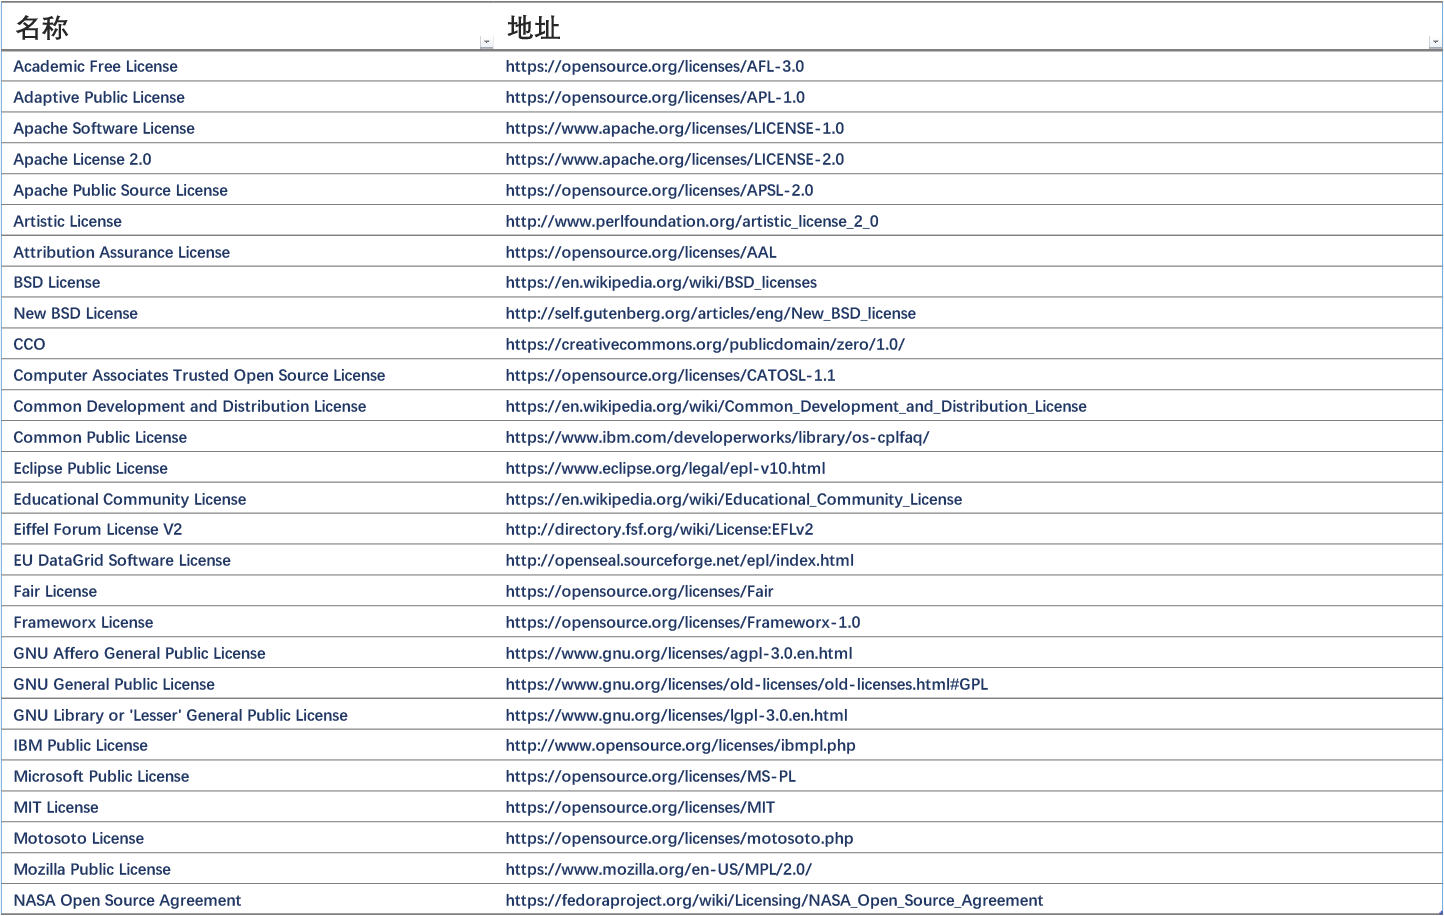
Task: Click the IBM Public License cell
Action: [x=81, y=745]
